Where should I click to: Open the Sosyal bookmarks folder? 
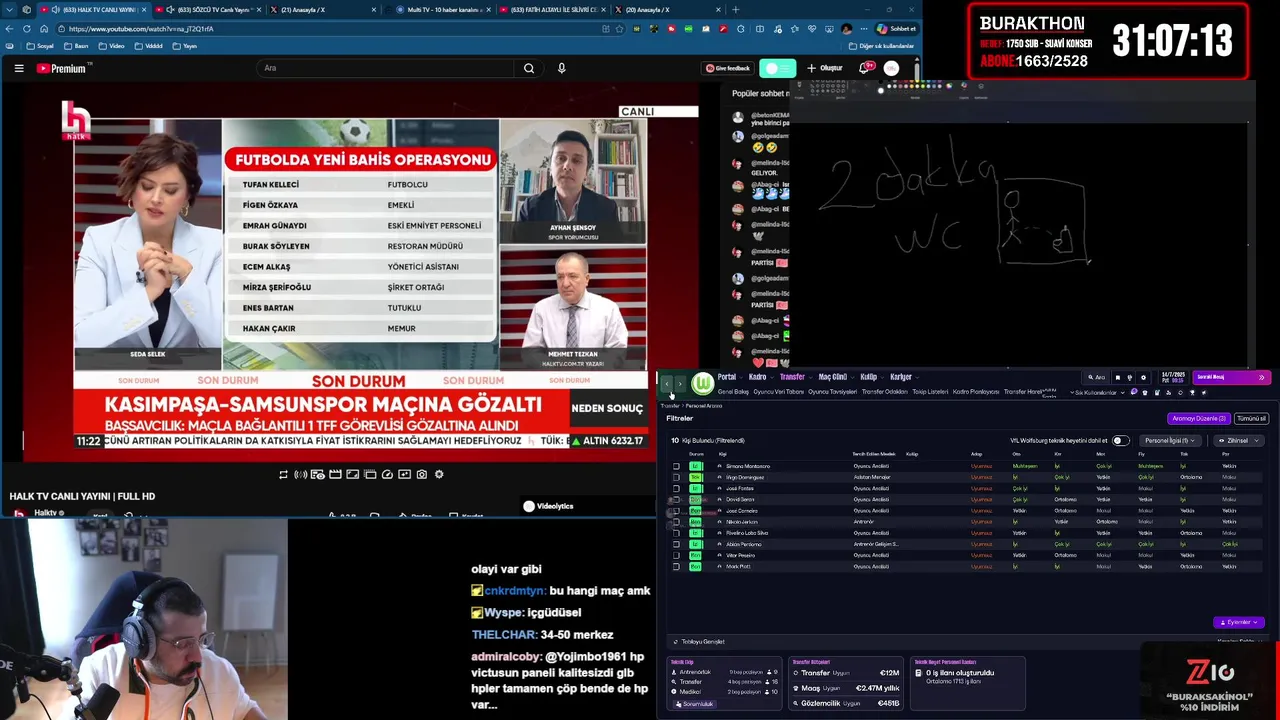coord(40,46)
